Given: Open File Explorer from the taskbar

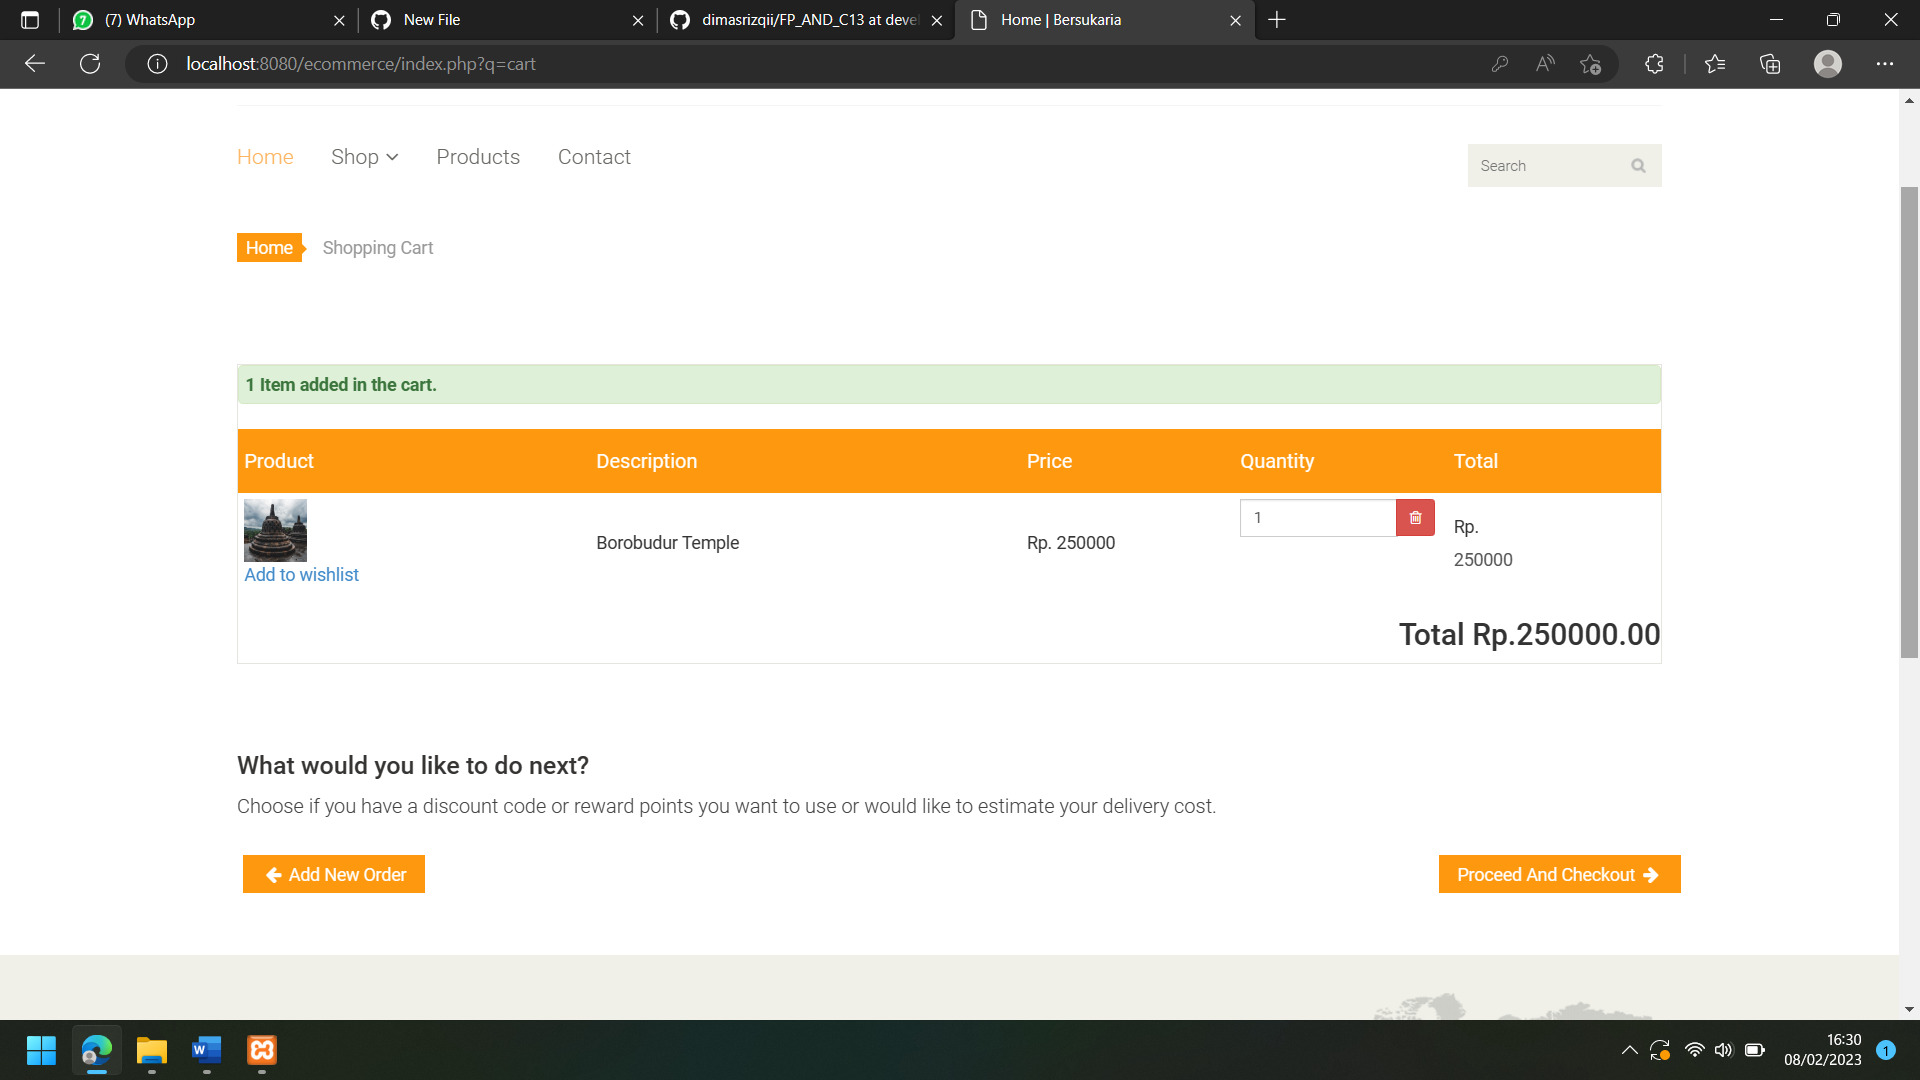Looking at the screenshot, I should tap(151, 1051).
